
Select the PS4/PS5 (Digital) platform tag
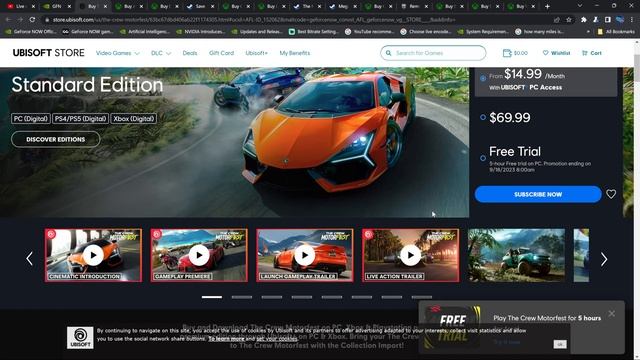pyautogui.click(x=80, y=119)
